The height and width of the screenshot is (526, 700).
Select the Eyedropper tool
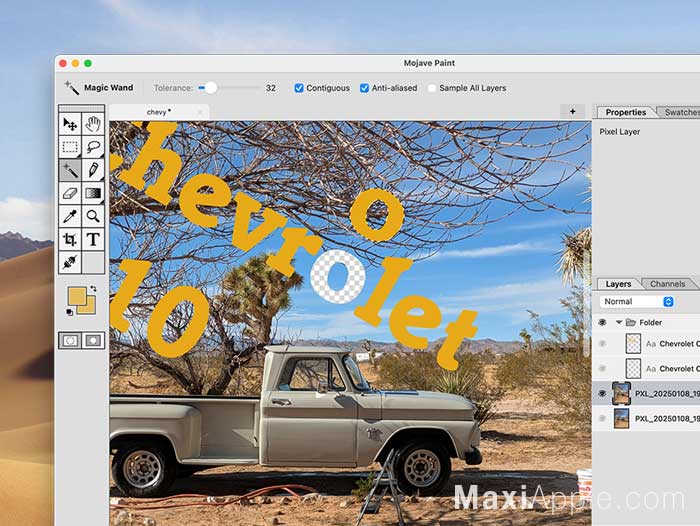[70, 217]
